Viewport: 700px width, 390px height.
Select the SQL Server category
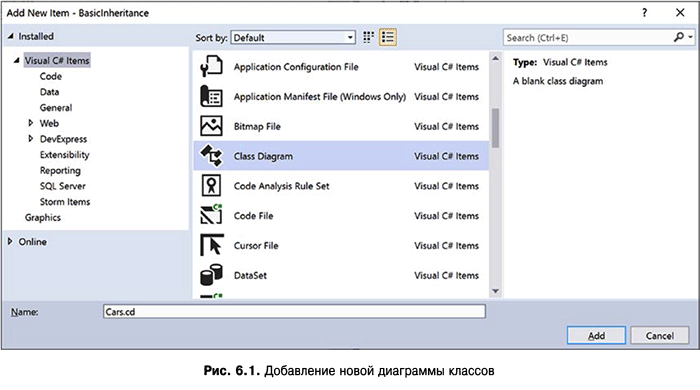point(62,186)
